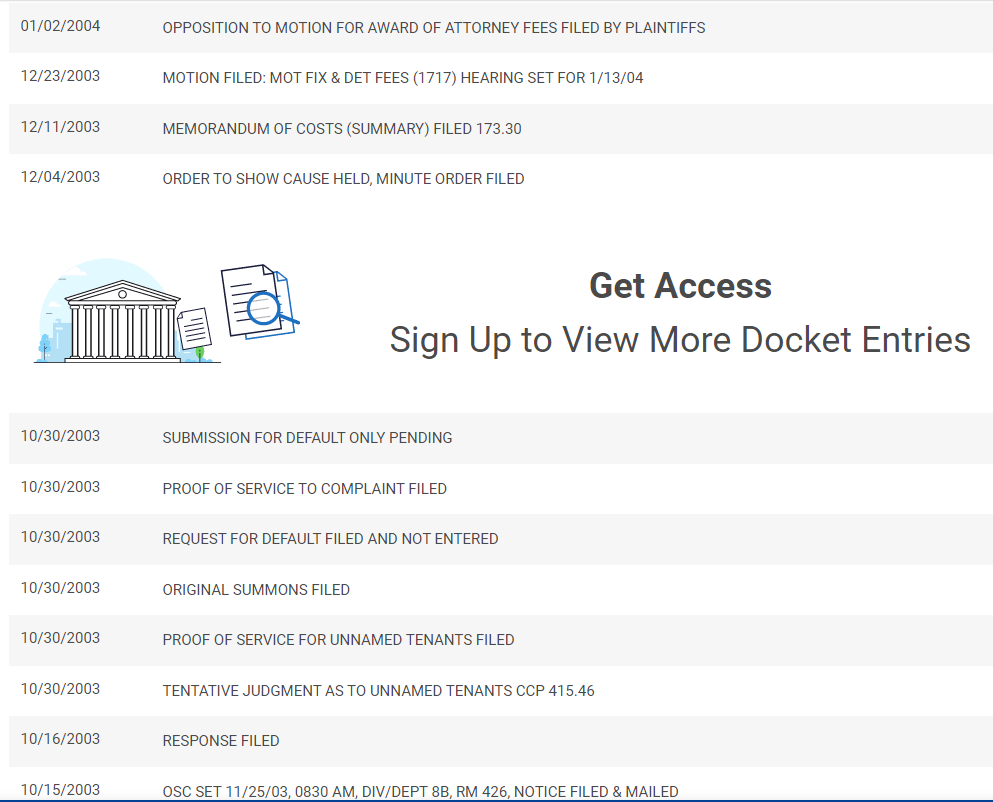Select Tentative Judgment as to Unnamed Tenants entry
Screen dimensions: 993x802
tap(378, 691)
